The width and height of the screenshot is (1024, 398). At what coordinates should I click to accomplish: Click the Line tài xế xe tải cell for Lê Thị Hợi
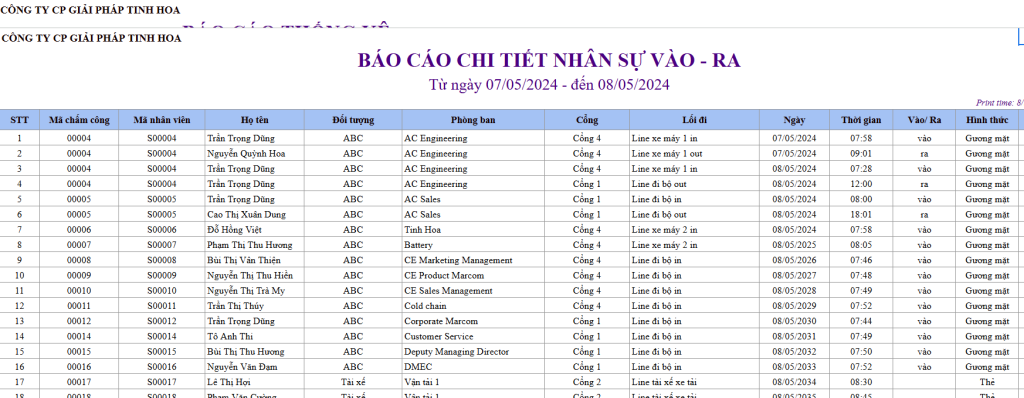(x=694, y=382)
